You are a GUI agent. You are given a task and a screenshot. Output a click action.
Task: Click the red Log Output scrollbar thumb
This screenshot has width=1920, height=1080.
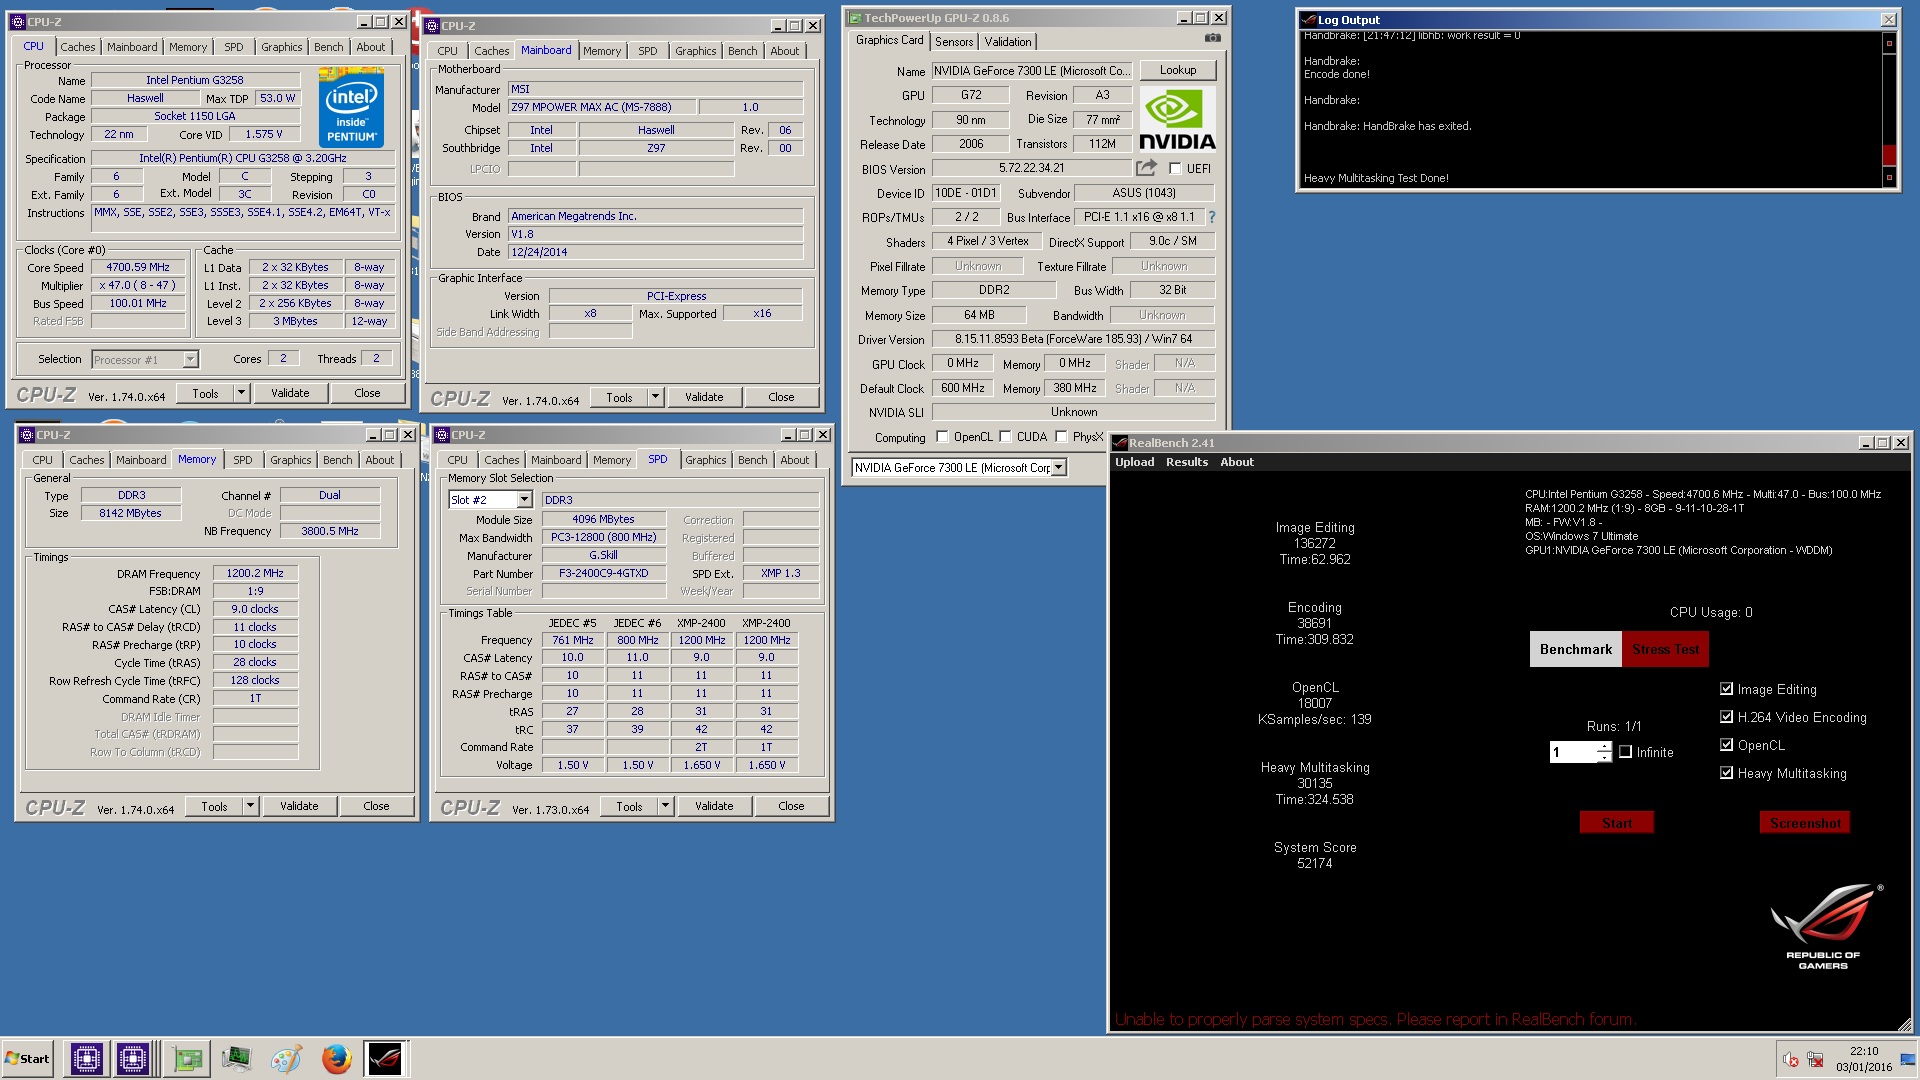[1889, 155]
